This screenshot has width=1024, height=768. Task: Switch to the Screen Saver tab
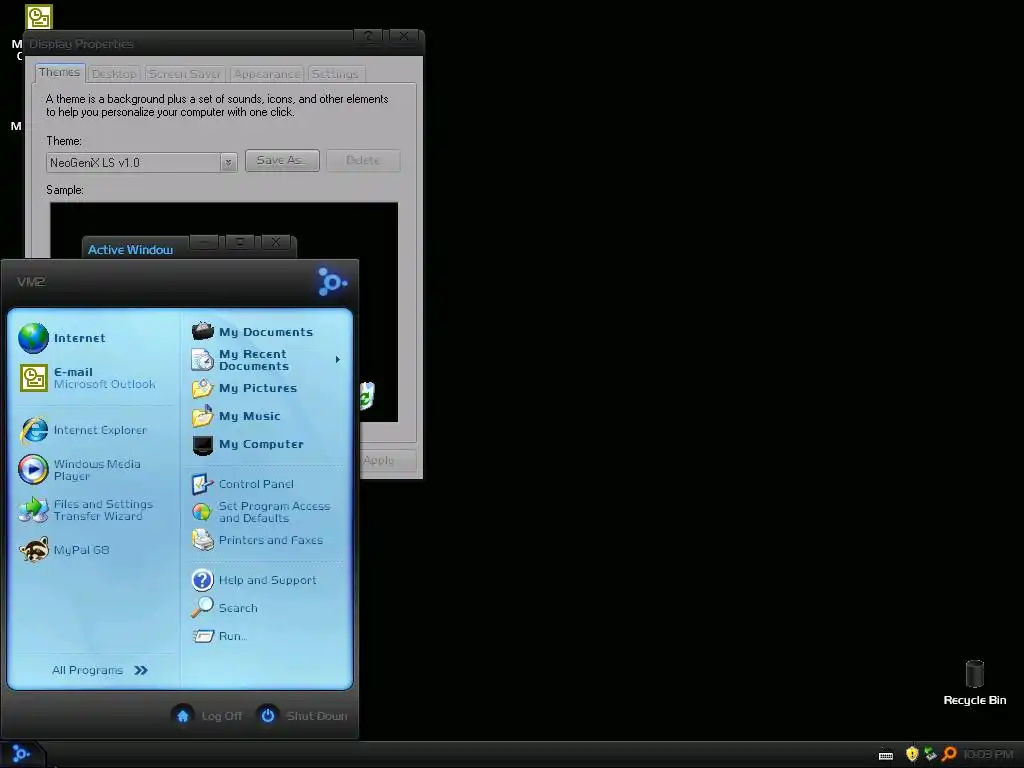click(x=184, y=74)
